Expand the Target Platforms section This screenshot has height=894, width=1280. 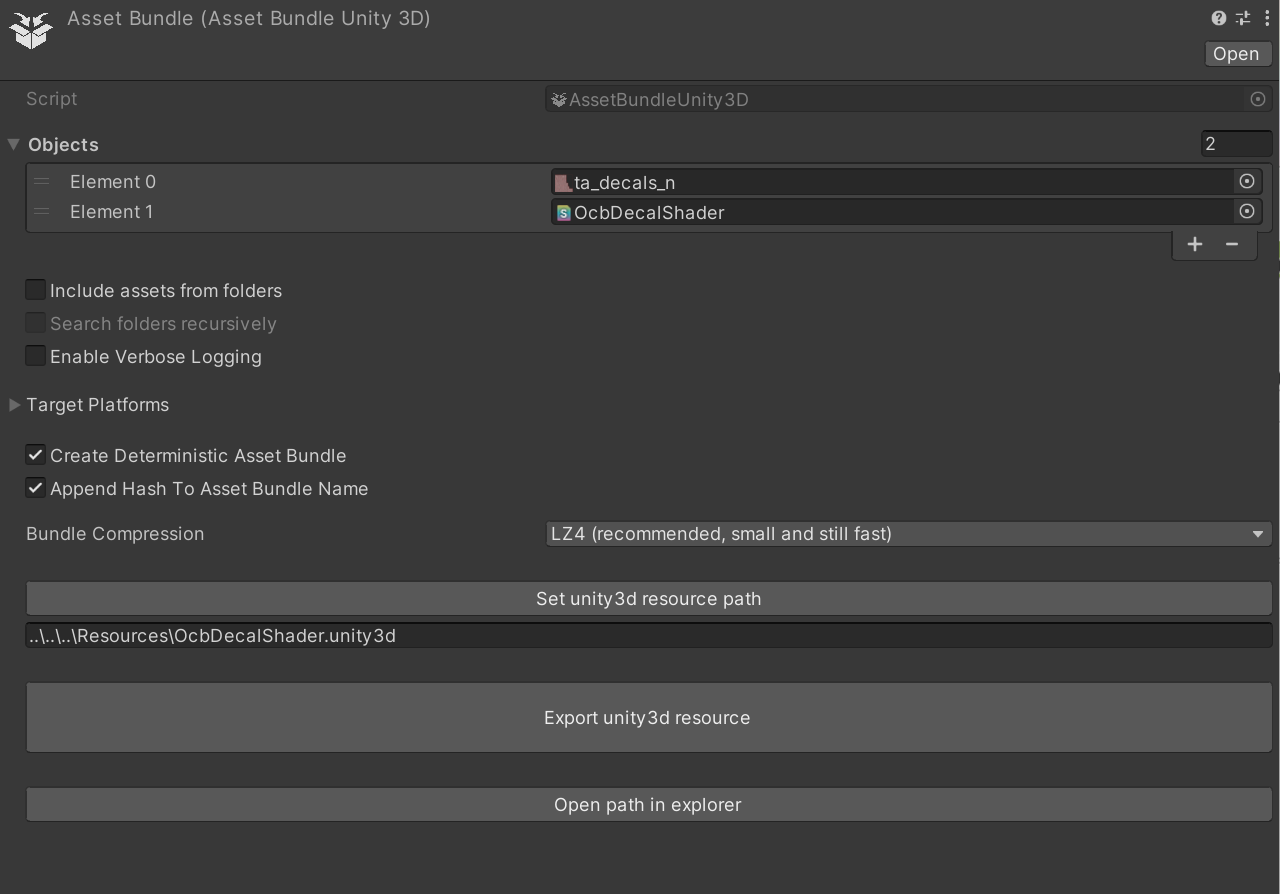coord(14,404)
